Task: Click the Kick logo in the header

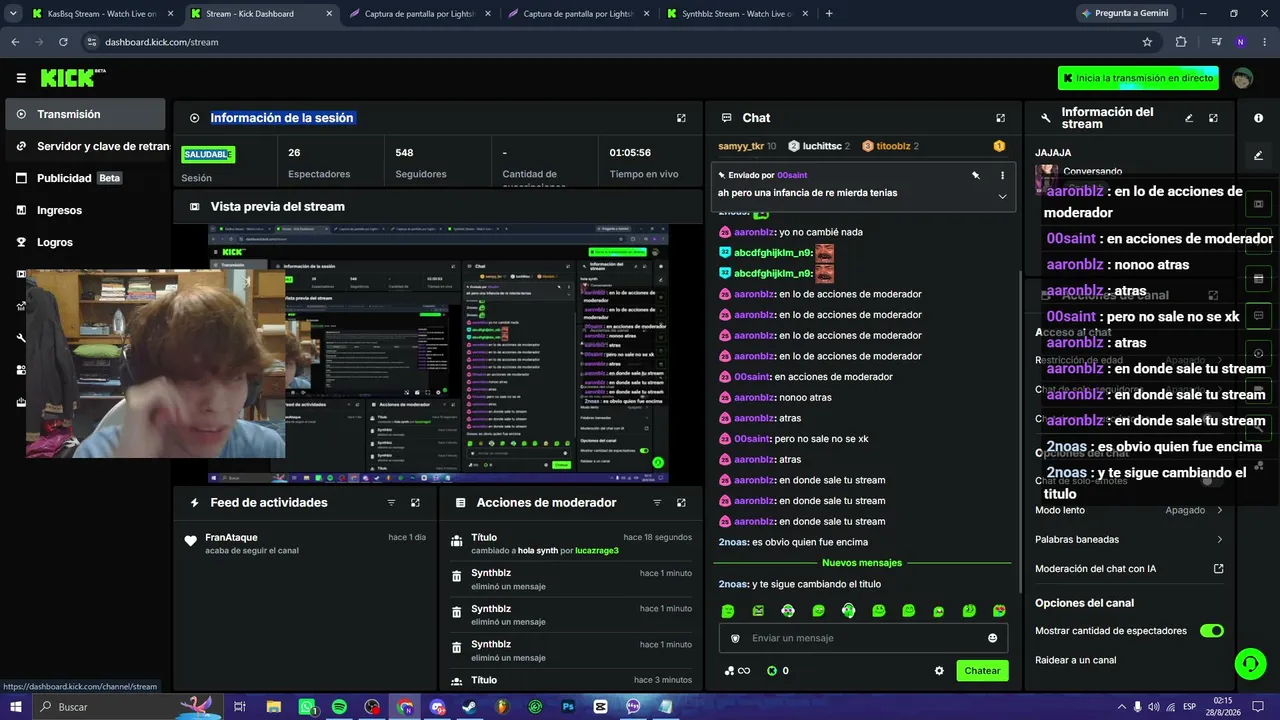Action: pyautogui.click(x=72, y=78)
